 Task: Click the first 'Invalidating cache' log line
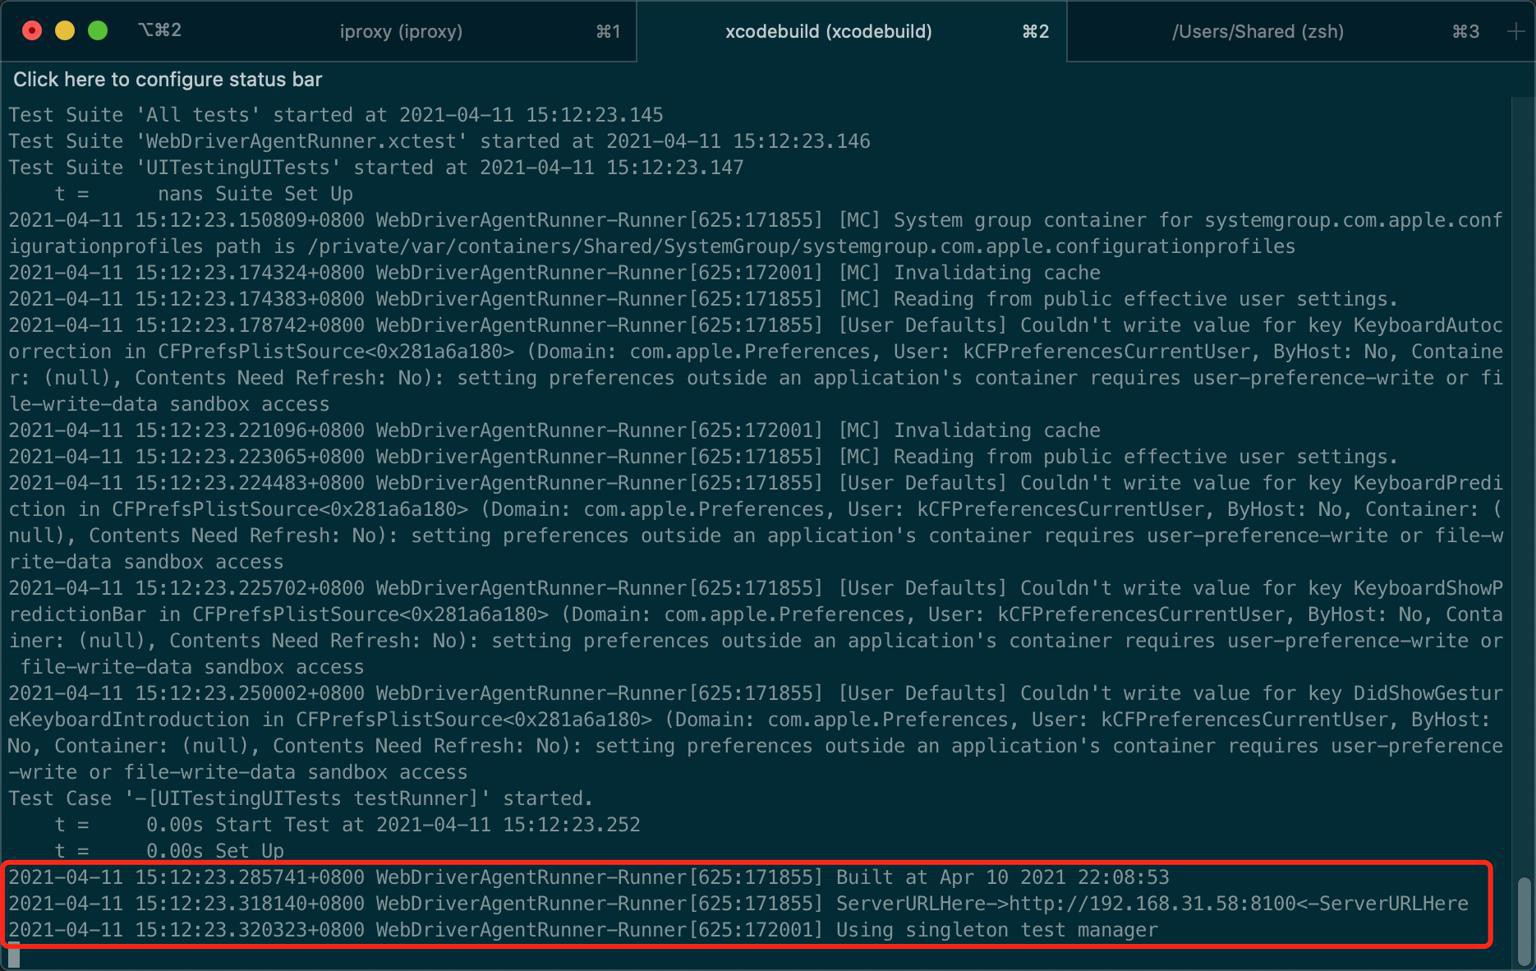pos(554,272)
